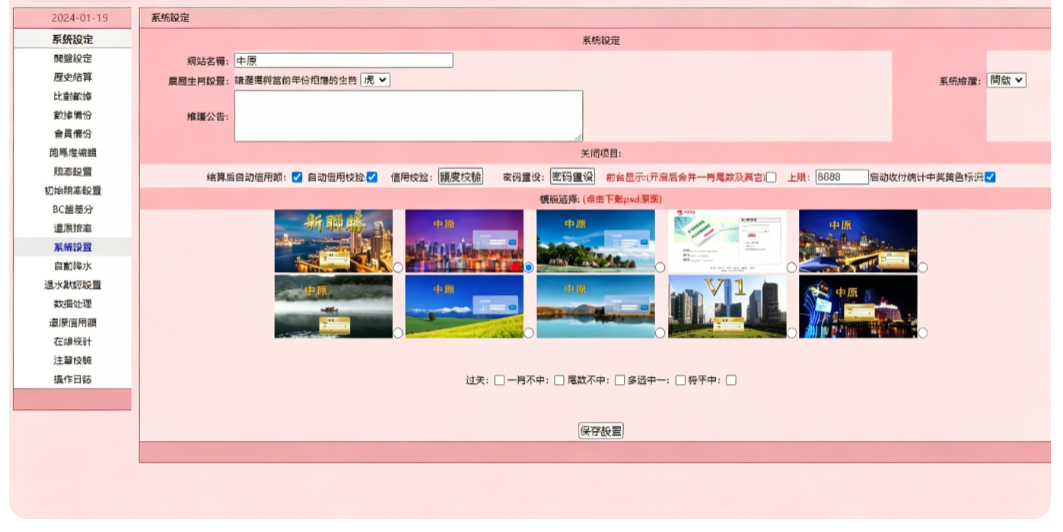1063x532 pixels.
Task: Click the 保存設置 save button
Action: tap(601, 430)
